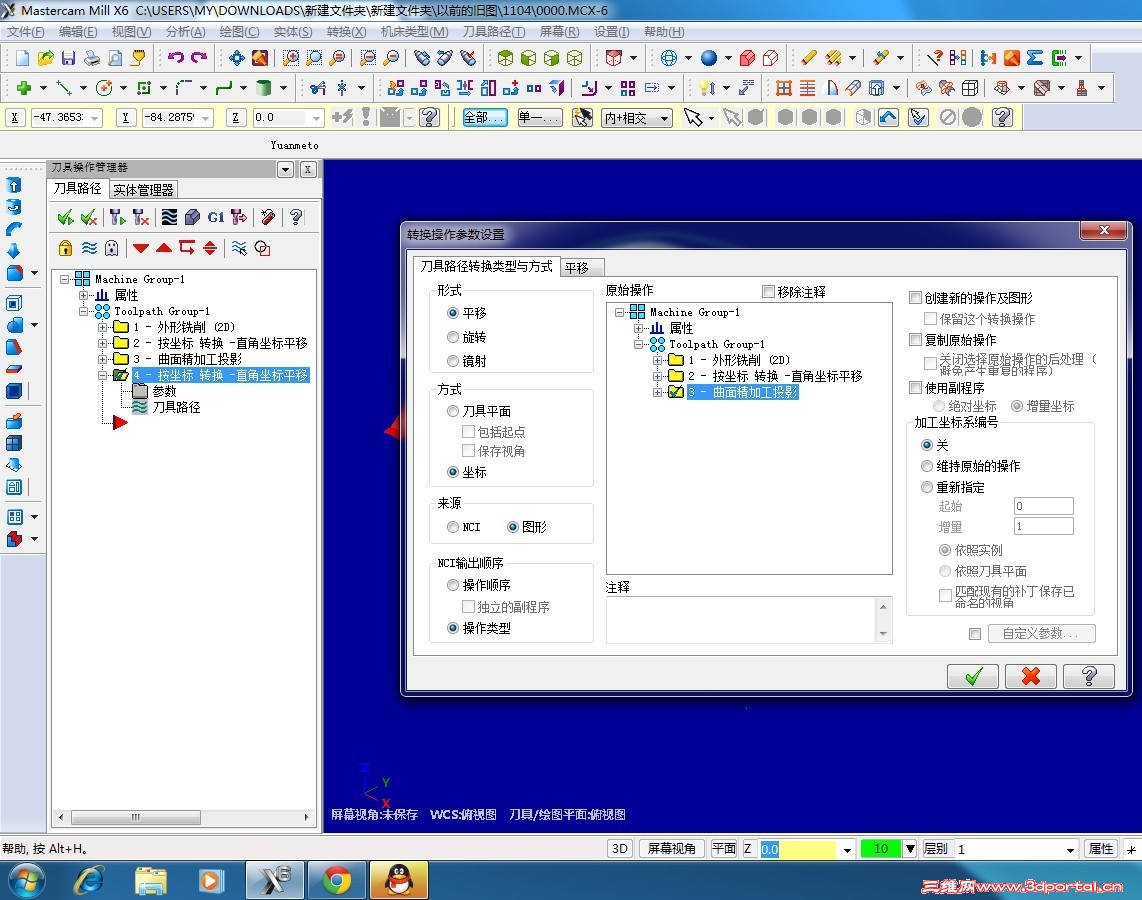Save the file with floppy disk icon
Screen dimensions: 1142x900
(68, 58)
